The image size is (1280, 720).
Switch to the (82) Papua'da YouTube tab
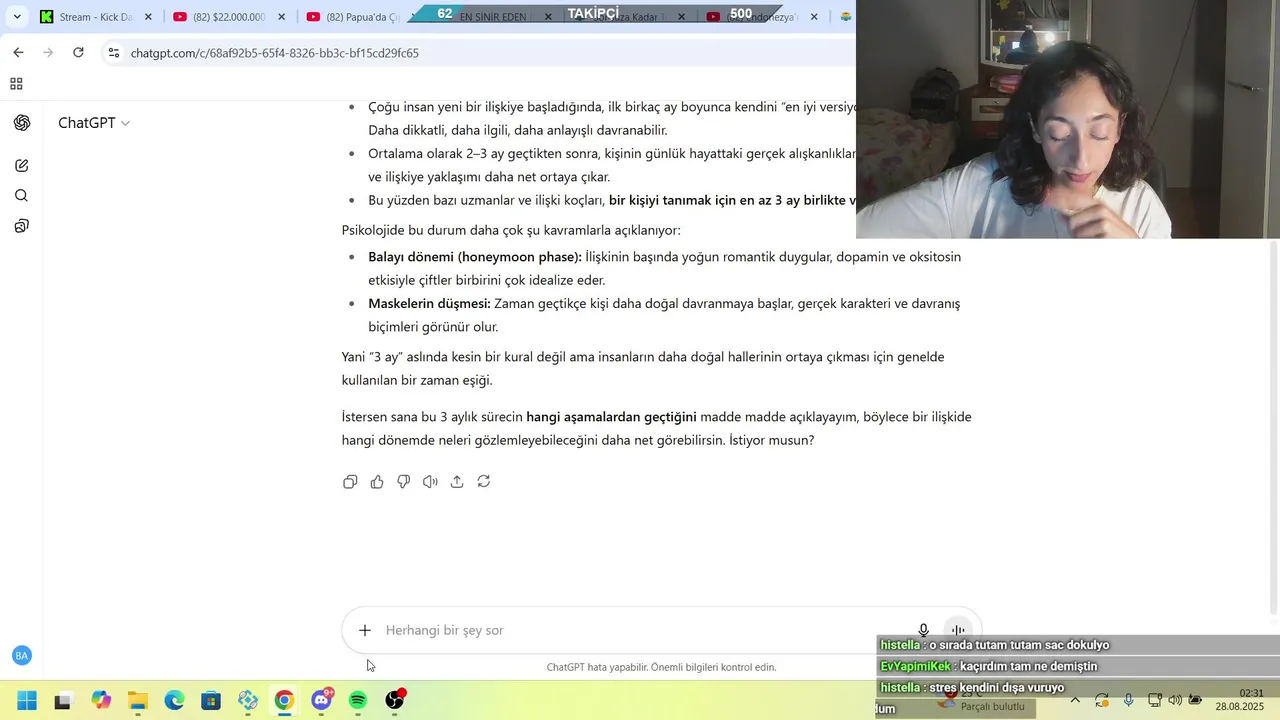point(355,17)
